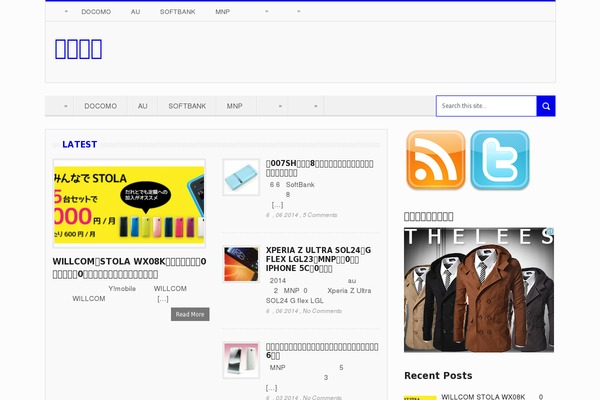Select AU in the top menu strip
The height and width of the screenshot is (400, 600).
[x=135, y=12]
